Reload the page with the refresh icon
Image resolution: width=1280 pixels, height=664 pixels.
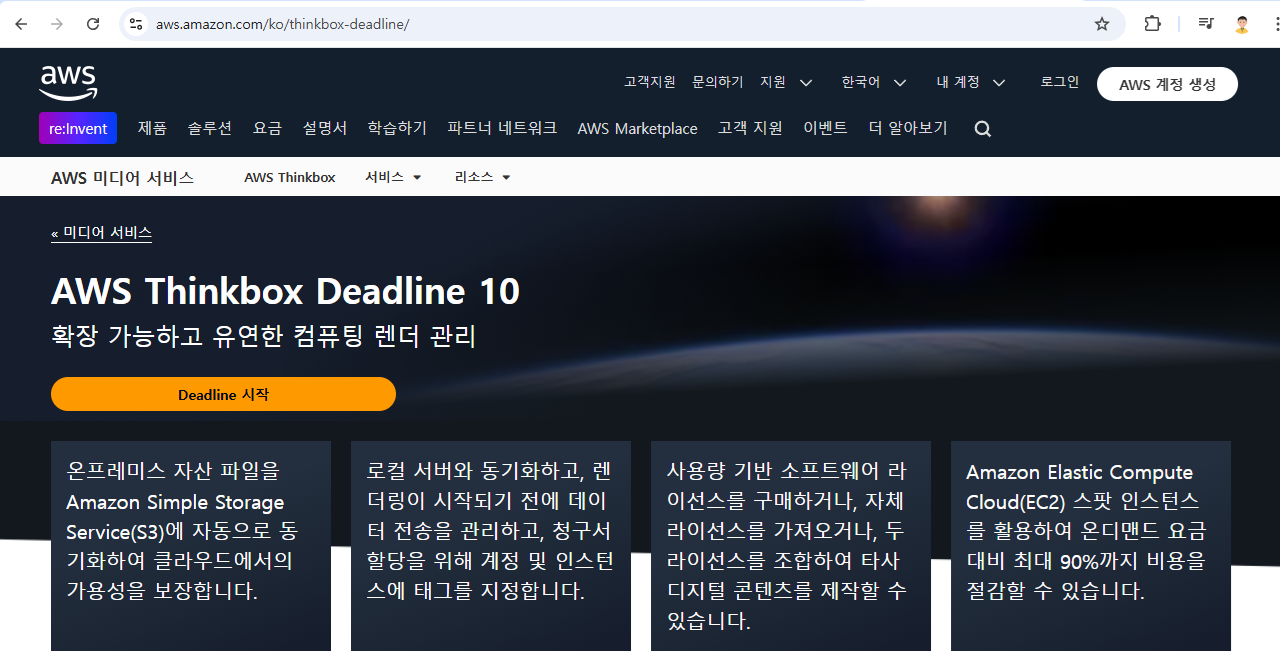point(93,24)
